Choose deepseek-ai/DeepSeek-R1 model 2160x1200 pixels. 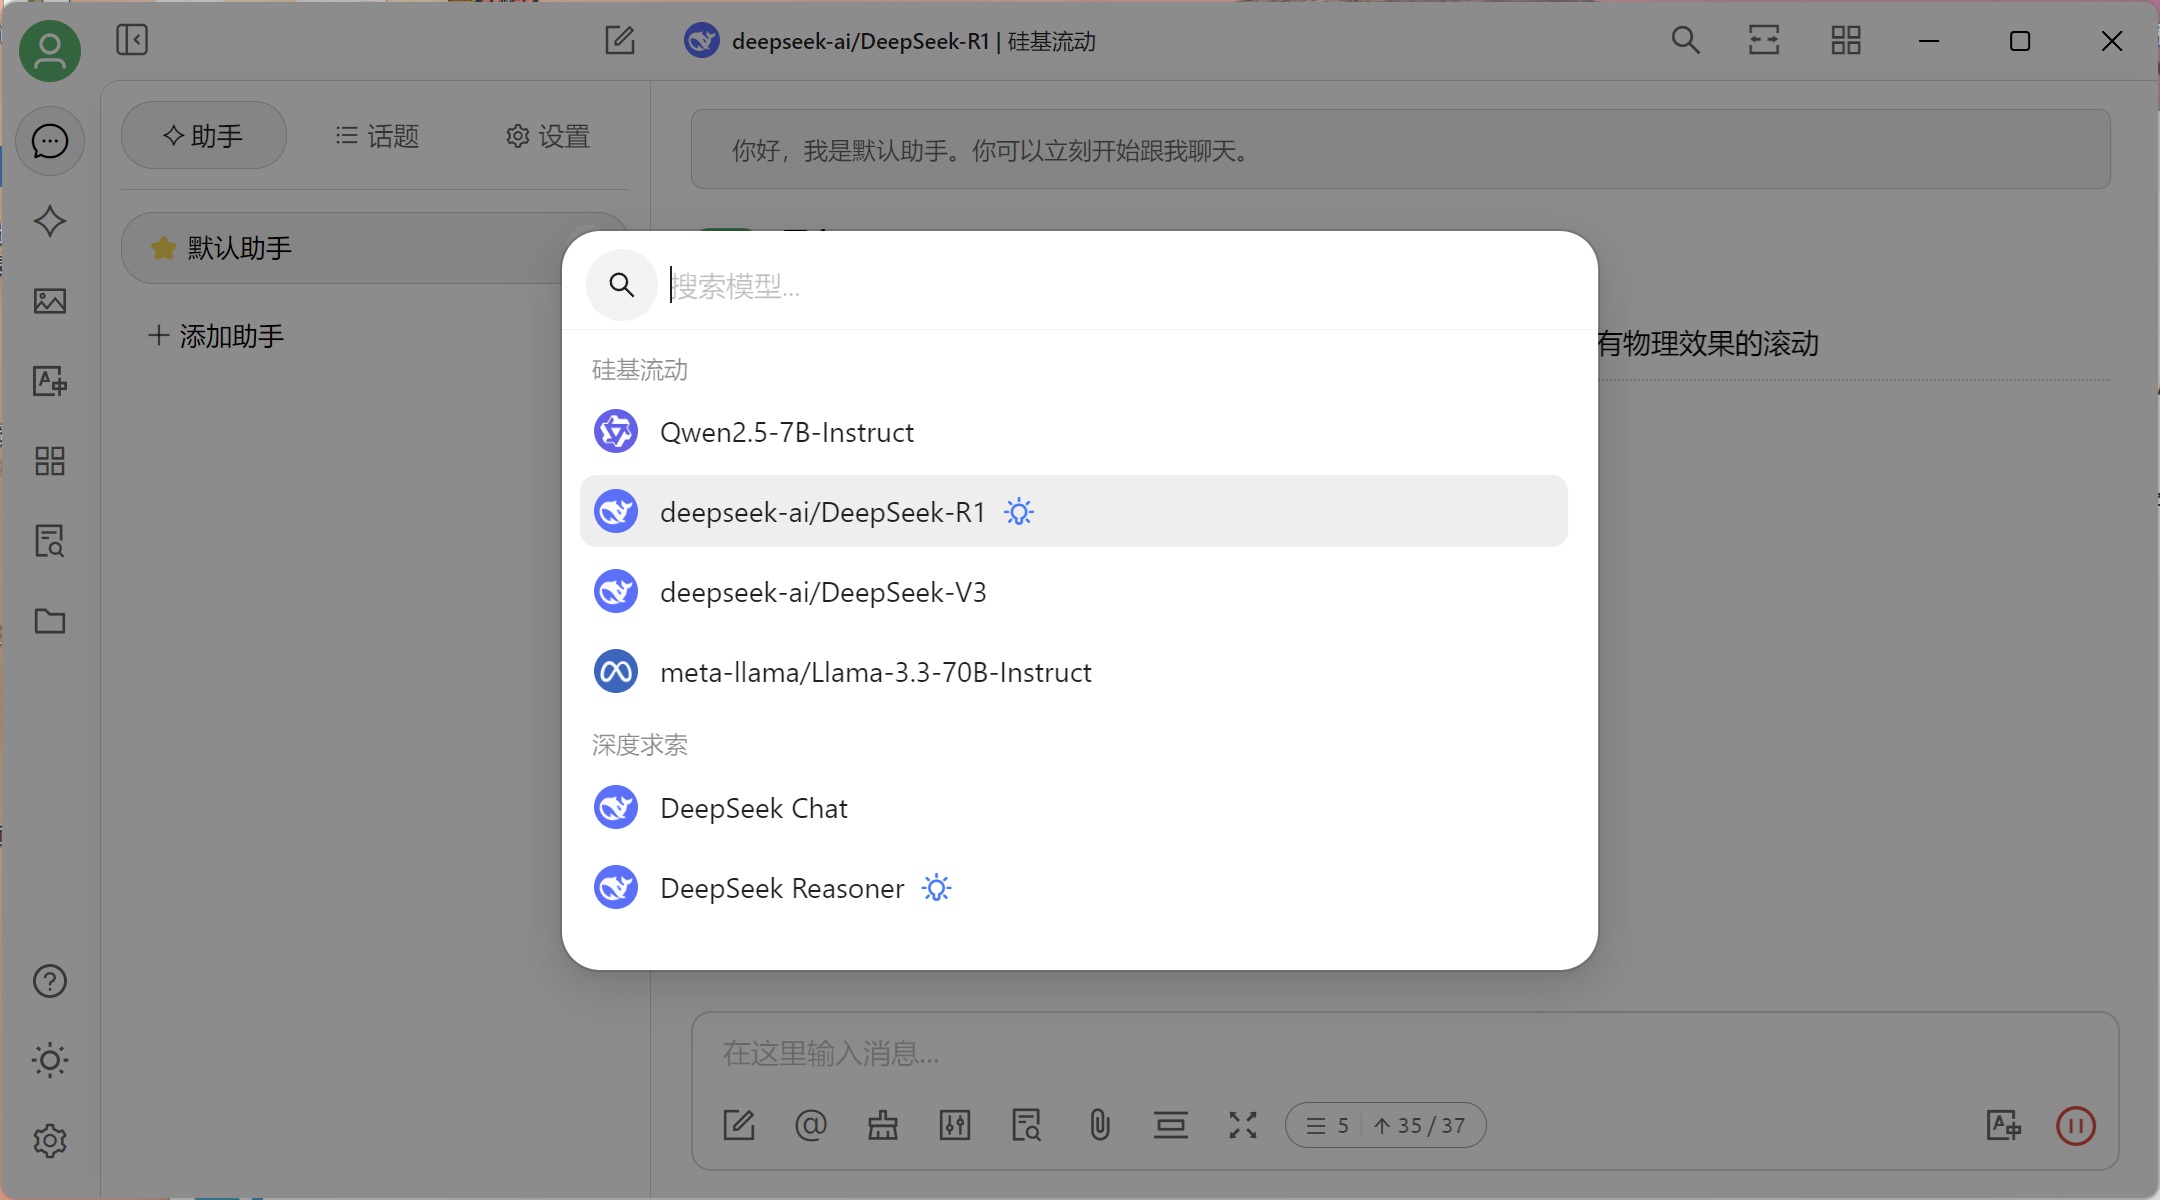click(1074, 512)
